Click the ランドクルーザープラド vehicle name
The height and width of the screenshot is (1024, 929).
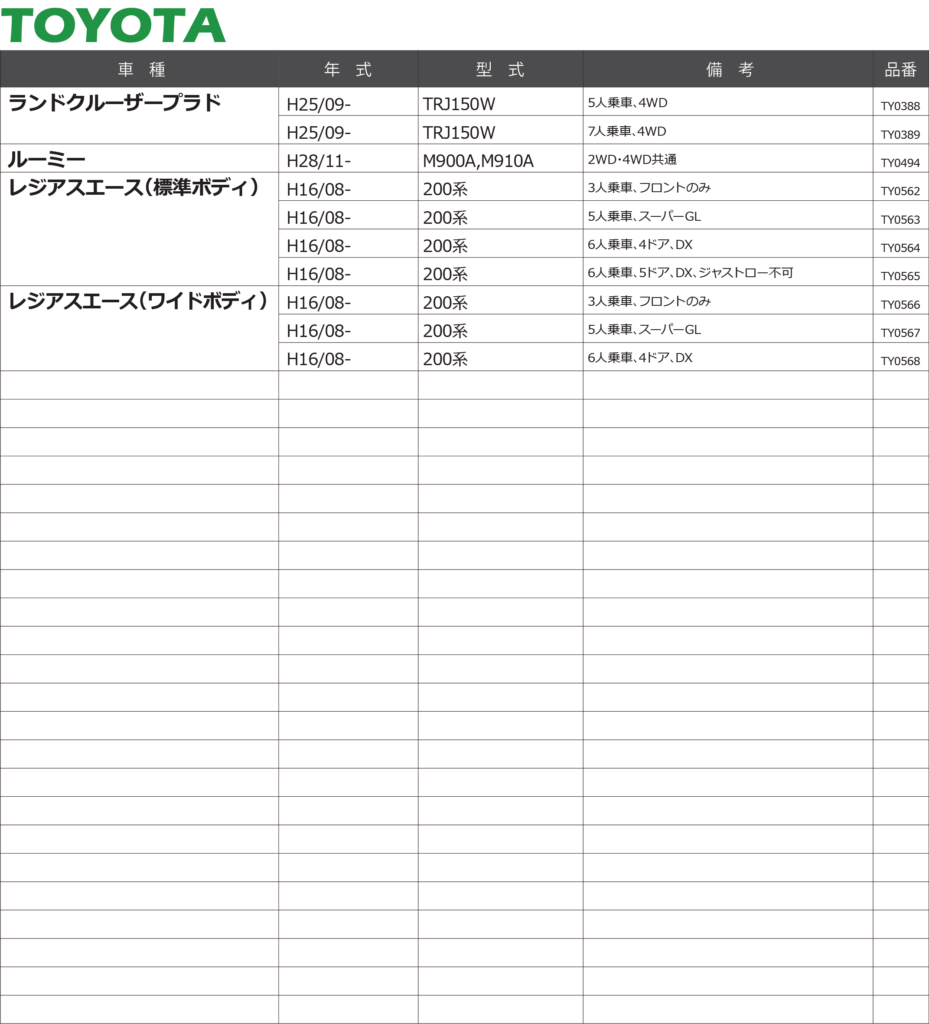[114, 102]
